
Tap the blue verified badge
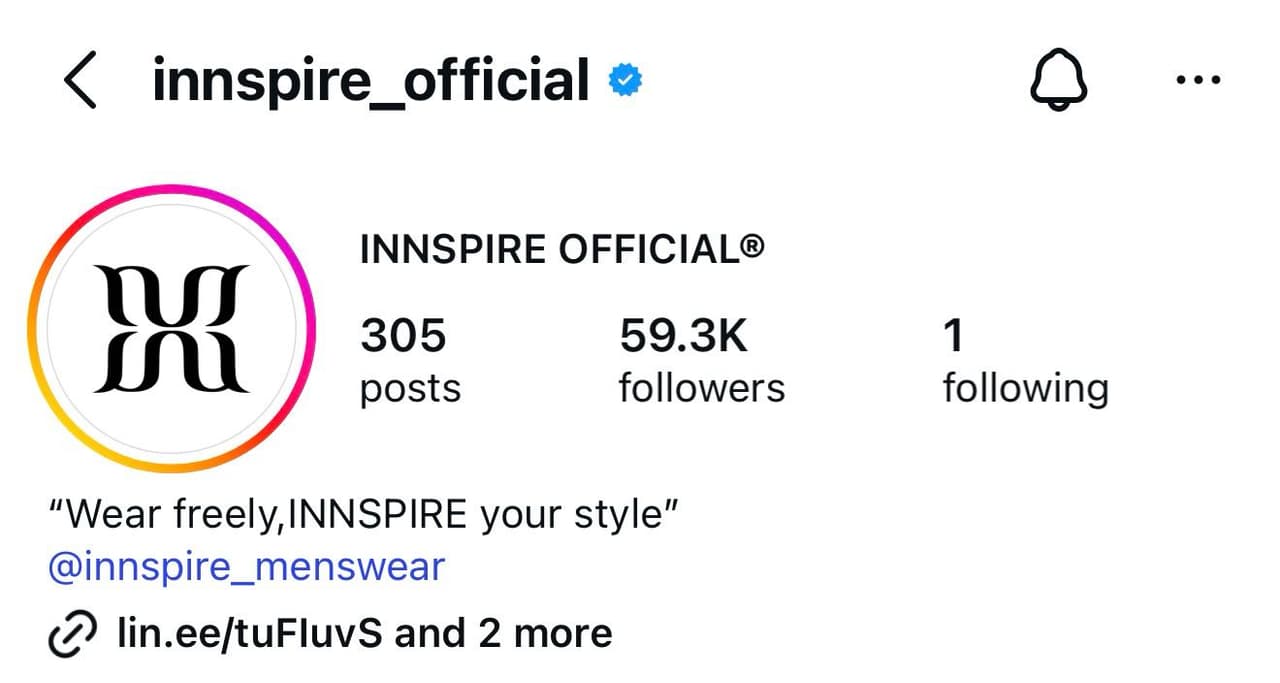[x=626, y=82]
